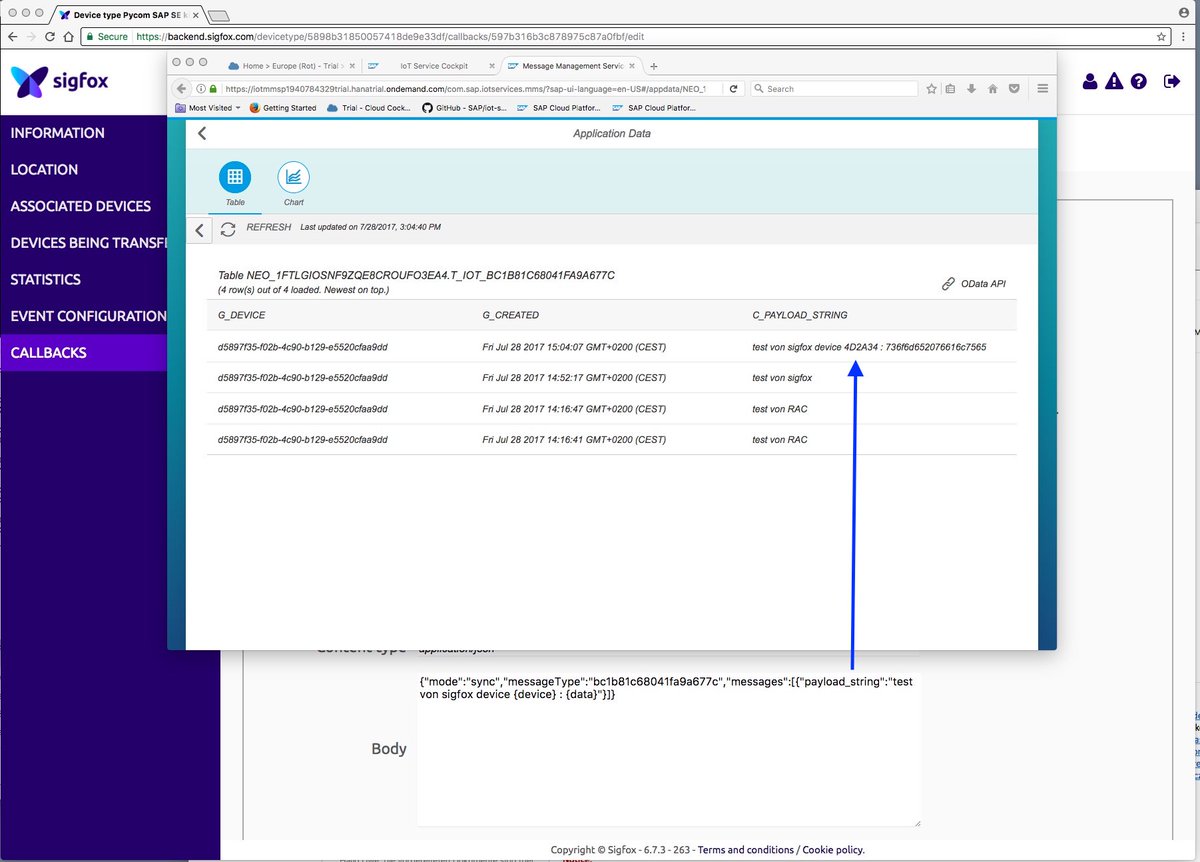Open Chrome three-dot menu
This screenshot has height=862, width=1200.
point(1186,36)
